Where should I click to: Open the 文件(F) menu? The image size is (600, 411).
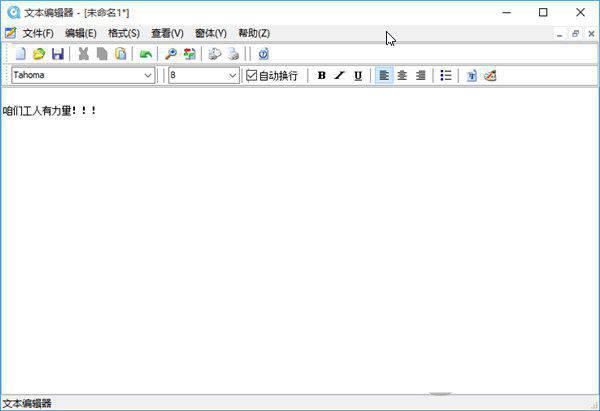pyautogui.click(x=38, y=33)
